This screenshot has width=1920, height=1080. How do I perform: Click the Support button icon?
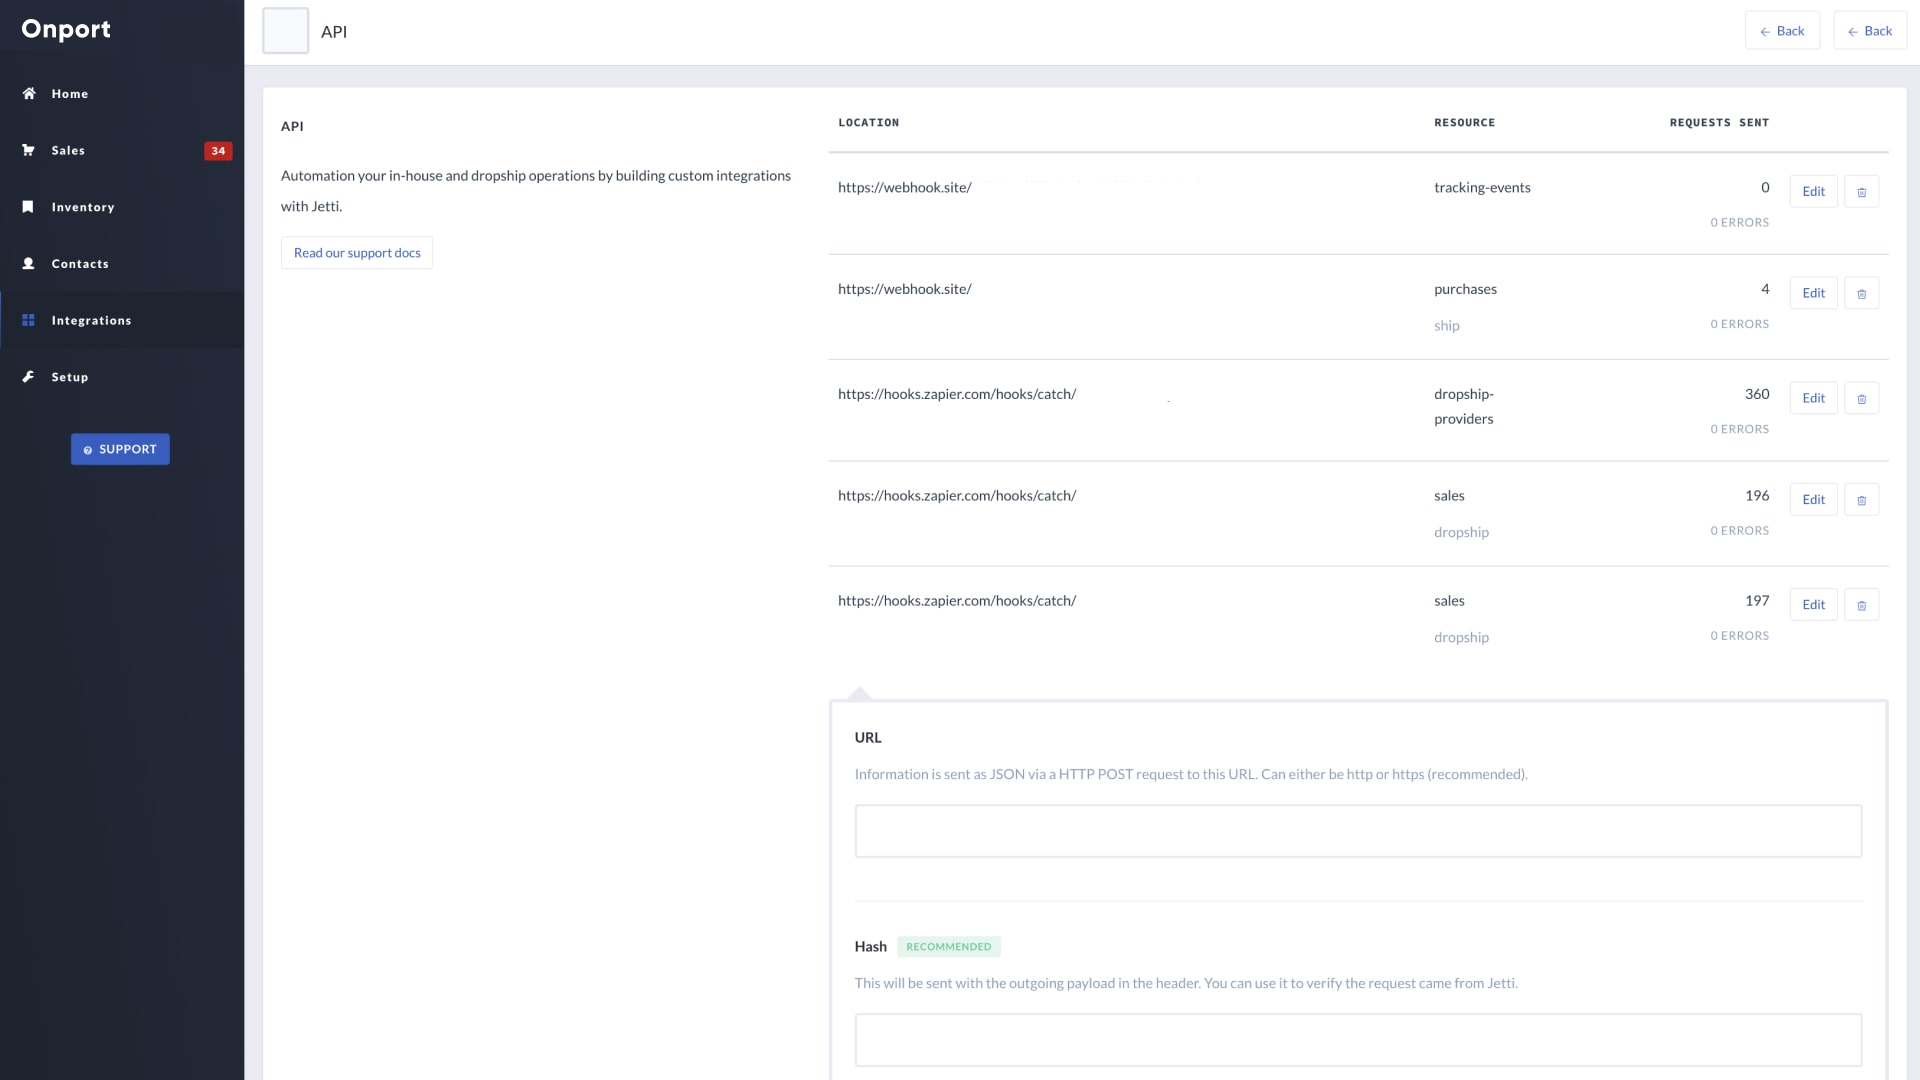pos(87,450)
